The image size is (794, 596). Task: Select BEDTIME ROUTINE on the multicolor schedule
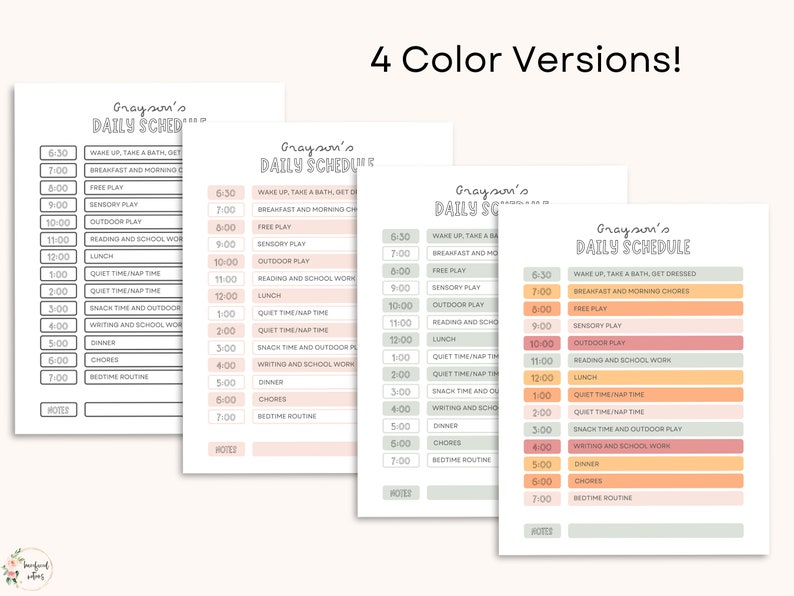click(x=655, y=498)
